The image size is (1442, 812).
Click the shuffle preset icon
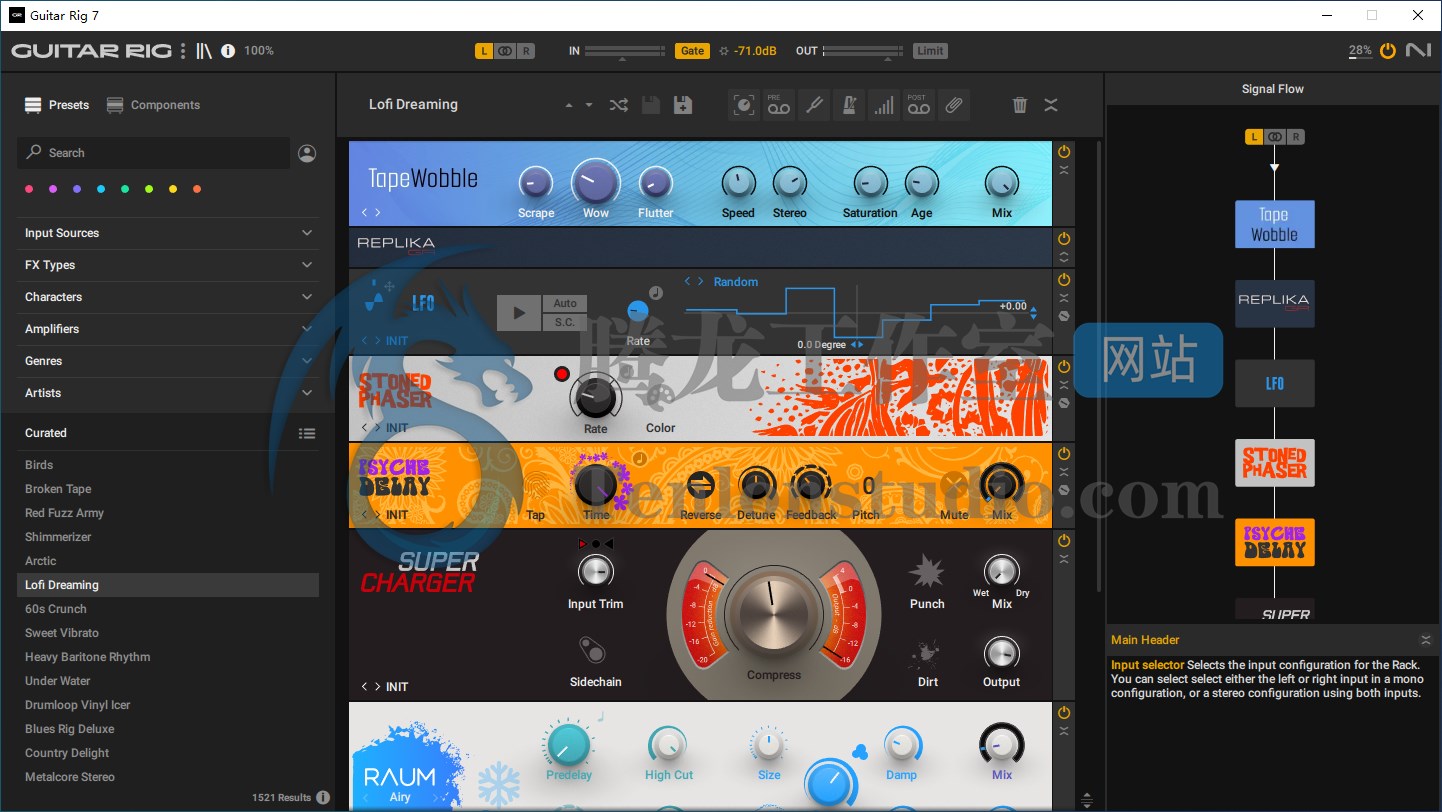(x=619, y=105)
